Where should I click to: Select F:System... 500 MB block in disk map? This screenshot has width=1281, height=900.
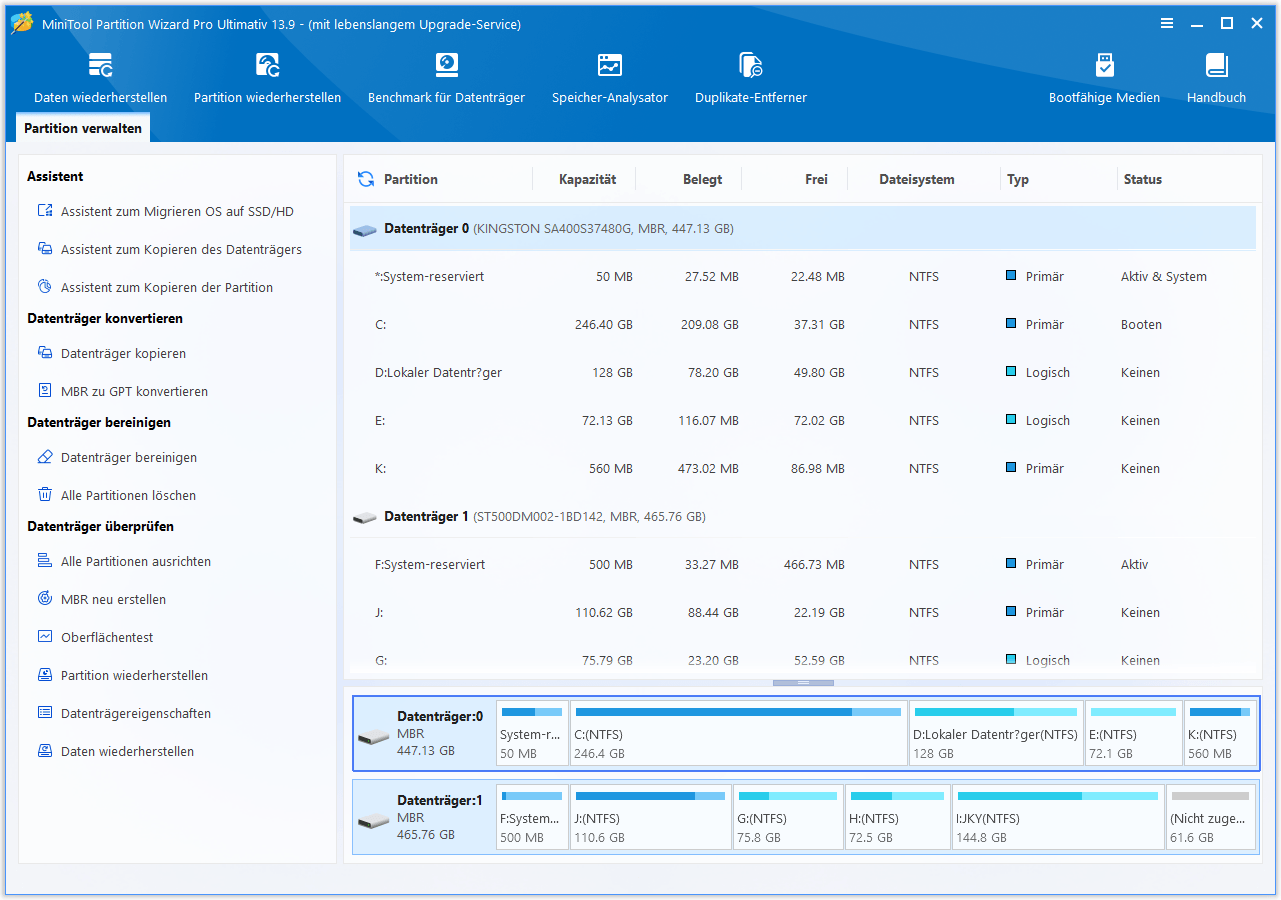tap(532, 817)
